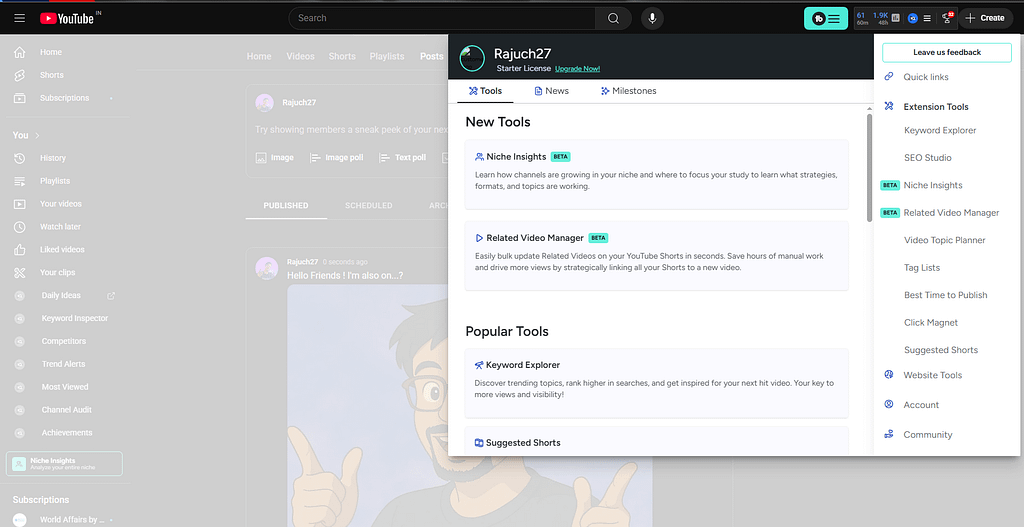Switch to the Milestones tab

(x=628, y=91)
